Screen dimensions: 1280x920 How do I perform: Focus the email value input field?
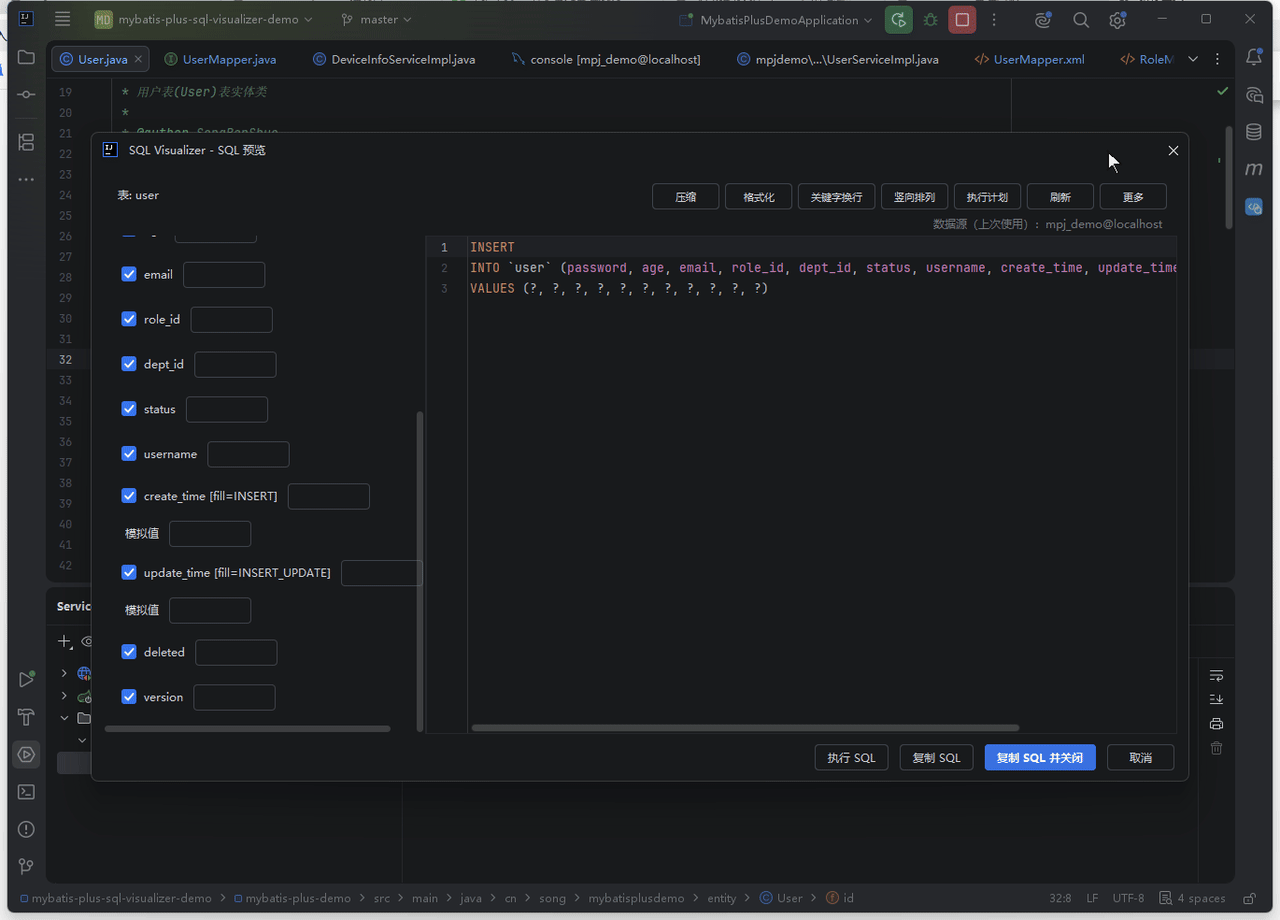click(224, 275)
